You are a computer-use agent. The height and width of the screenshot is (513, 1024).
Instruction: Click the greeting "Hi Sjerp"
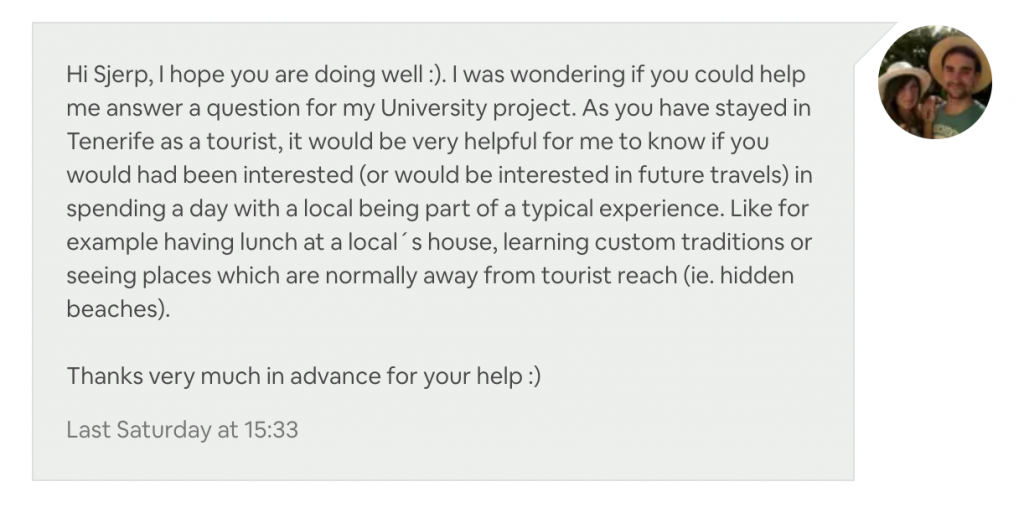click(109, 75)
